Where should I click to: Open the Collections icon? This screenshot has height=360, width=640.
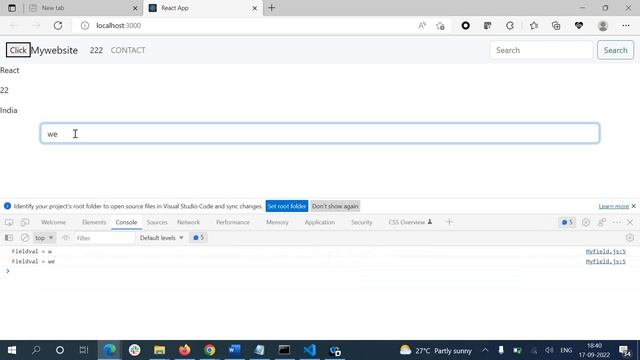pos(556,25)
